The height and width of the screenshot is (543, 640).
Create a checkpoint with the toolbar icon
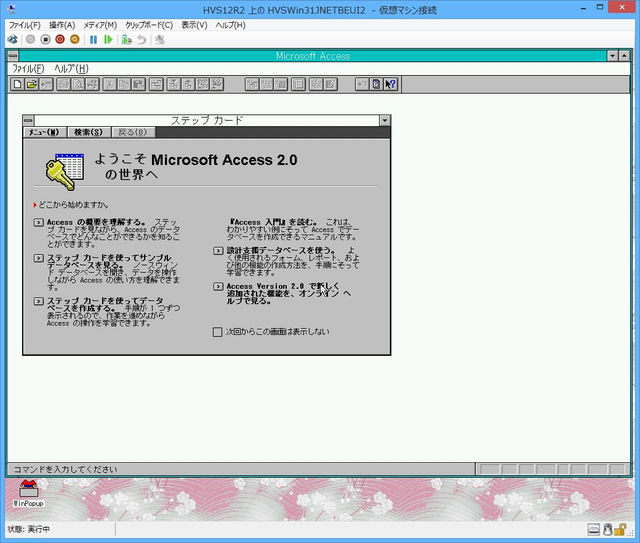point(127,40)
